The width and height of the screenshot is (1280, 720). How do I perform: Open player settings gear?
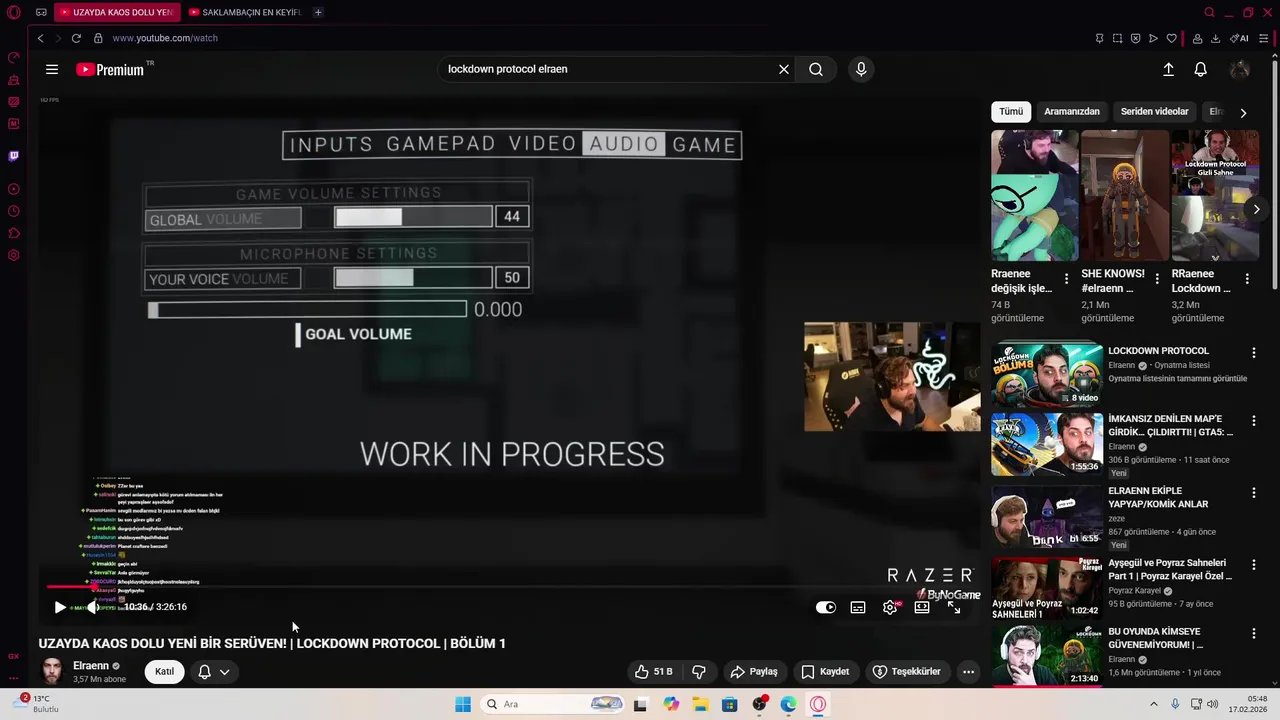click(x=890, y=607)
